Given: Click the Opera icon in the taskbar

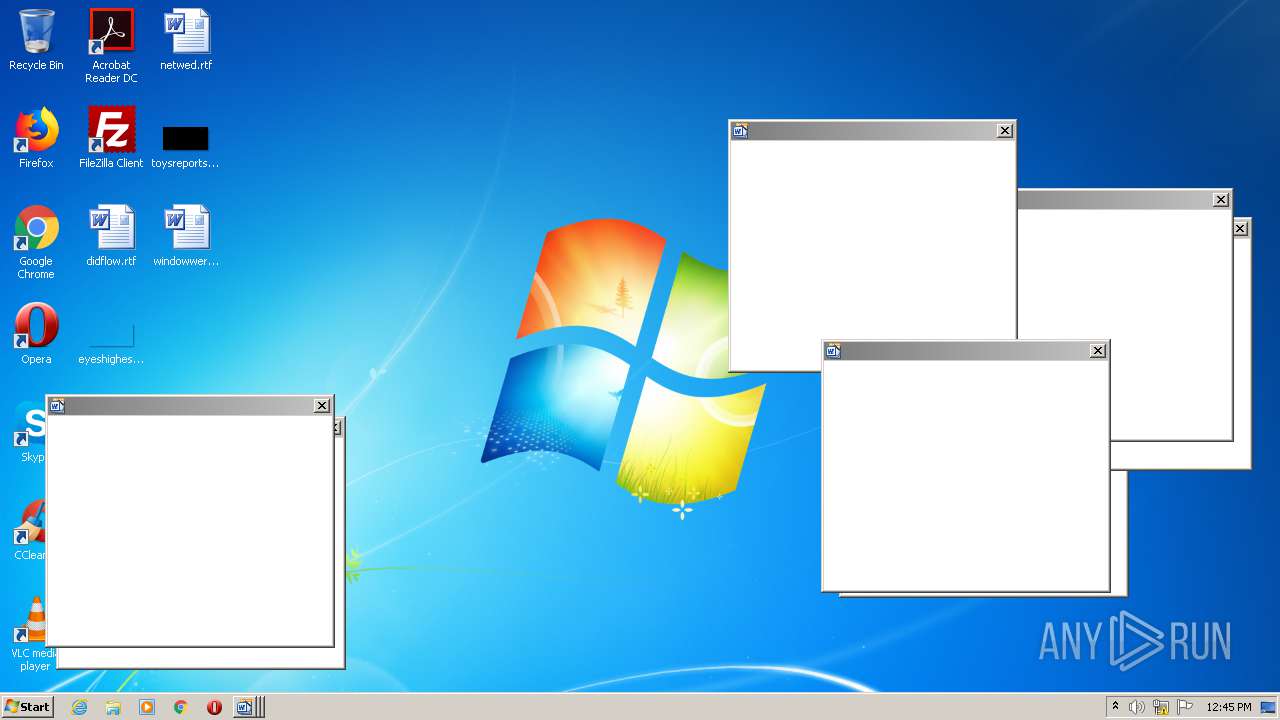Looking at the screenshot, I should pos(214,707).
